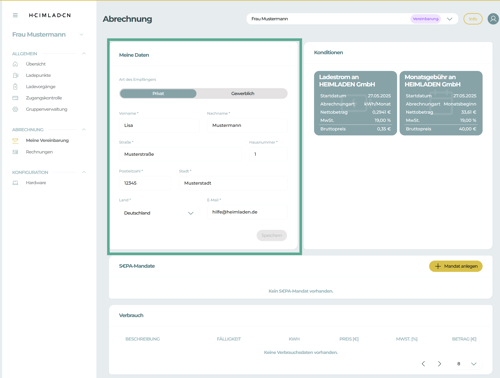Select Gewerblich recipient type
500x378 pixels.
[242, 94]
